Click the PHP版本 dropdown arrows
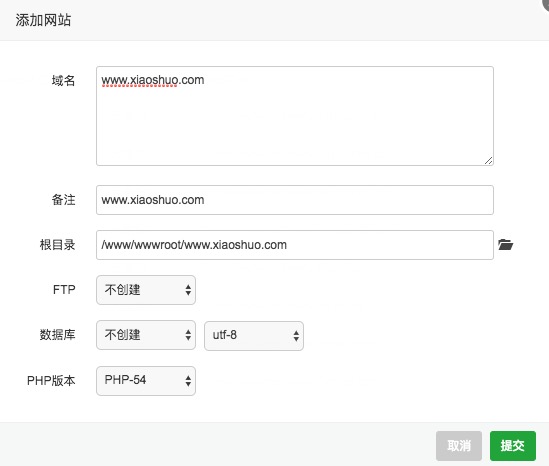Screen dimensions: 549x466 pos(188,381)
